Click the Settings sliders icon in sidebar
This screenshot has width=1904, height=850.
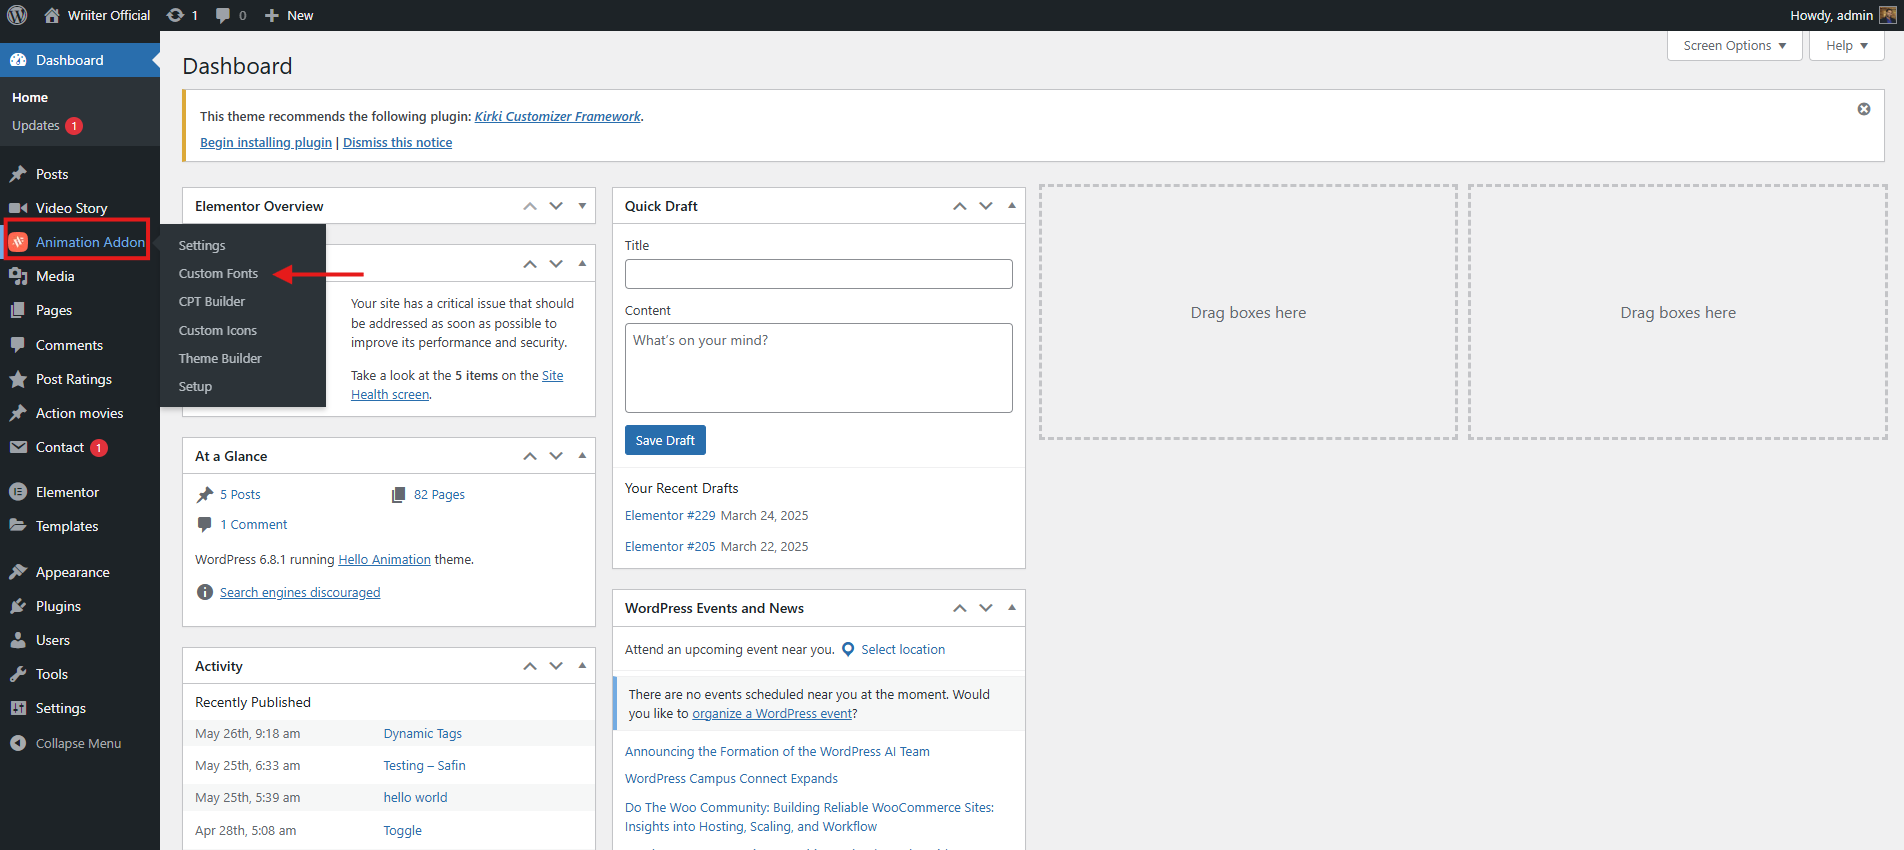18,708
